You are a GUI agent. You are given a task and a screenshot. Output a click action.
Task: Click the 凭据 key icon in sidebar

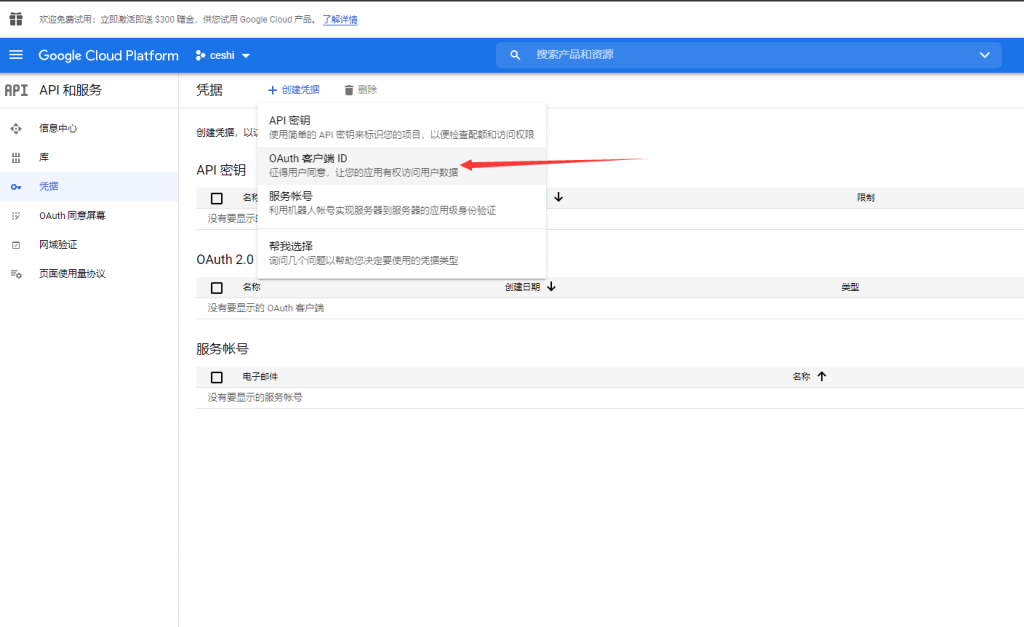pos(16,187)
